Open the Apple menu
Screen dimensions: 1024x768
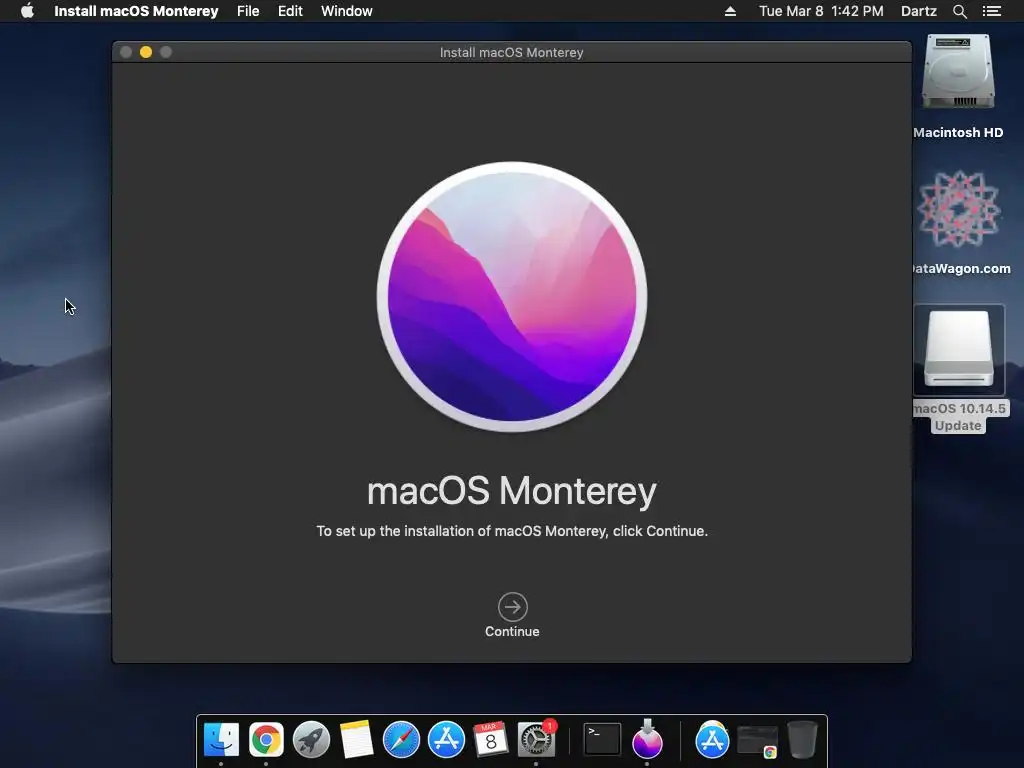tap(27, 11)
